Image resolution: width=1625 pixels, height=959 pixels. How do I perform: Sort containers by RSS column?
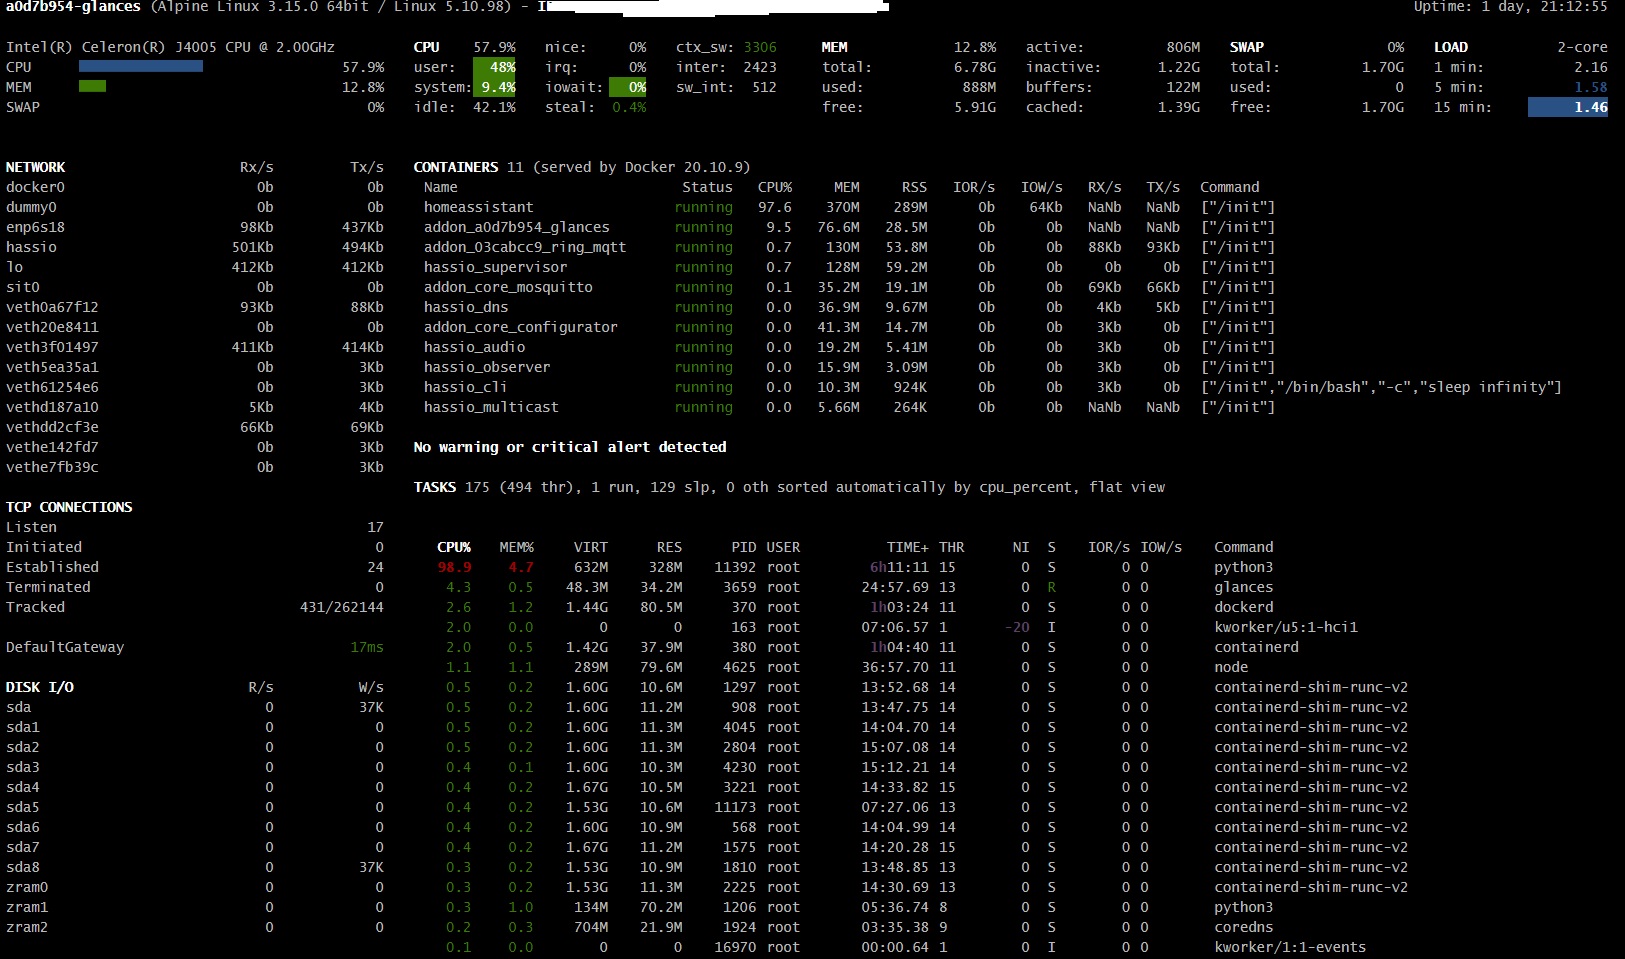click(x=912, y=187)
